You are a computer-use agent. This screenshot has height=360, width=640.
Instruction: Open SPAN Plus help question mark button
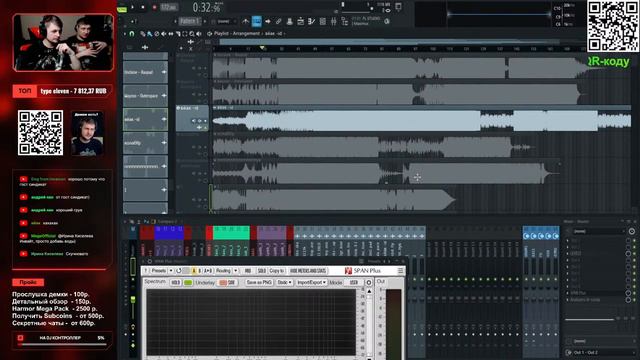[x=146, y=271]
